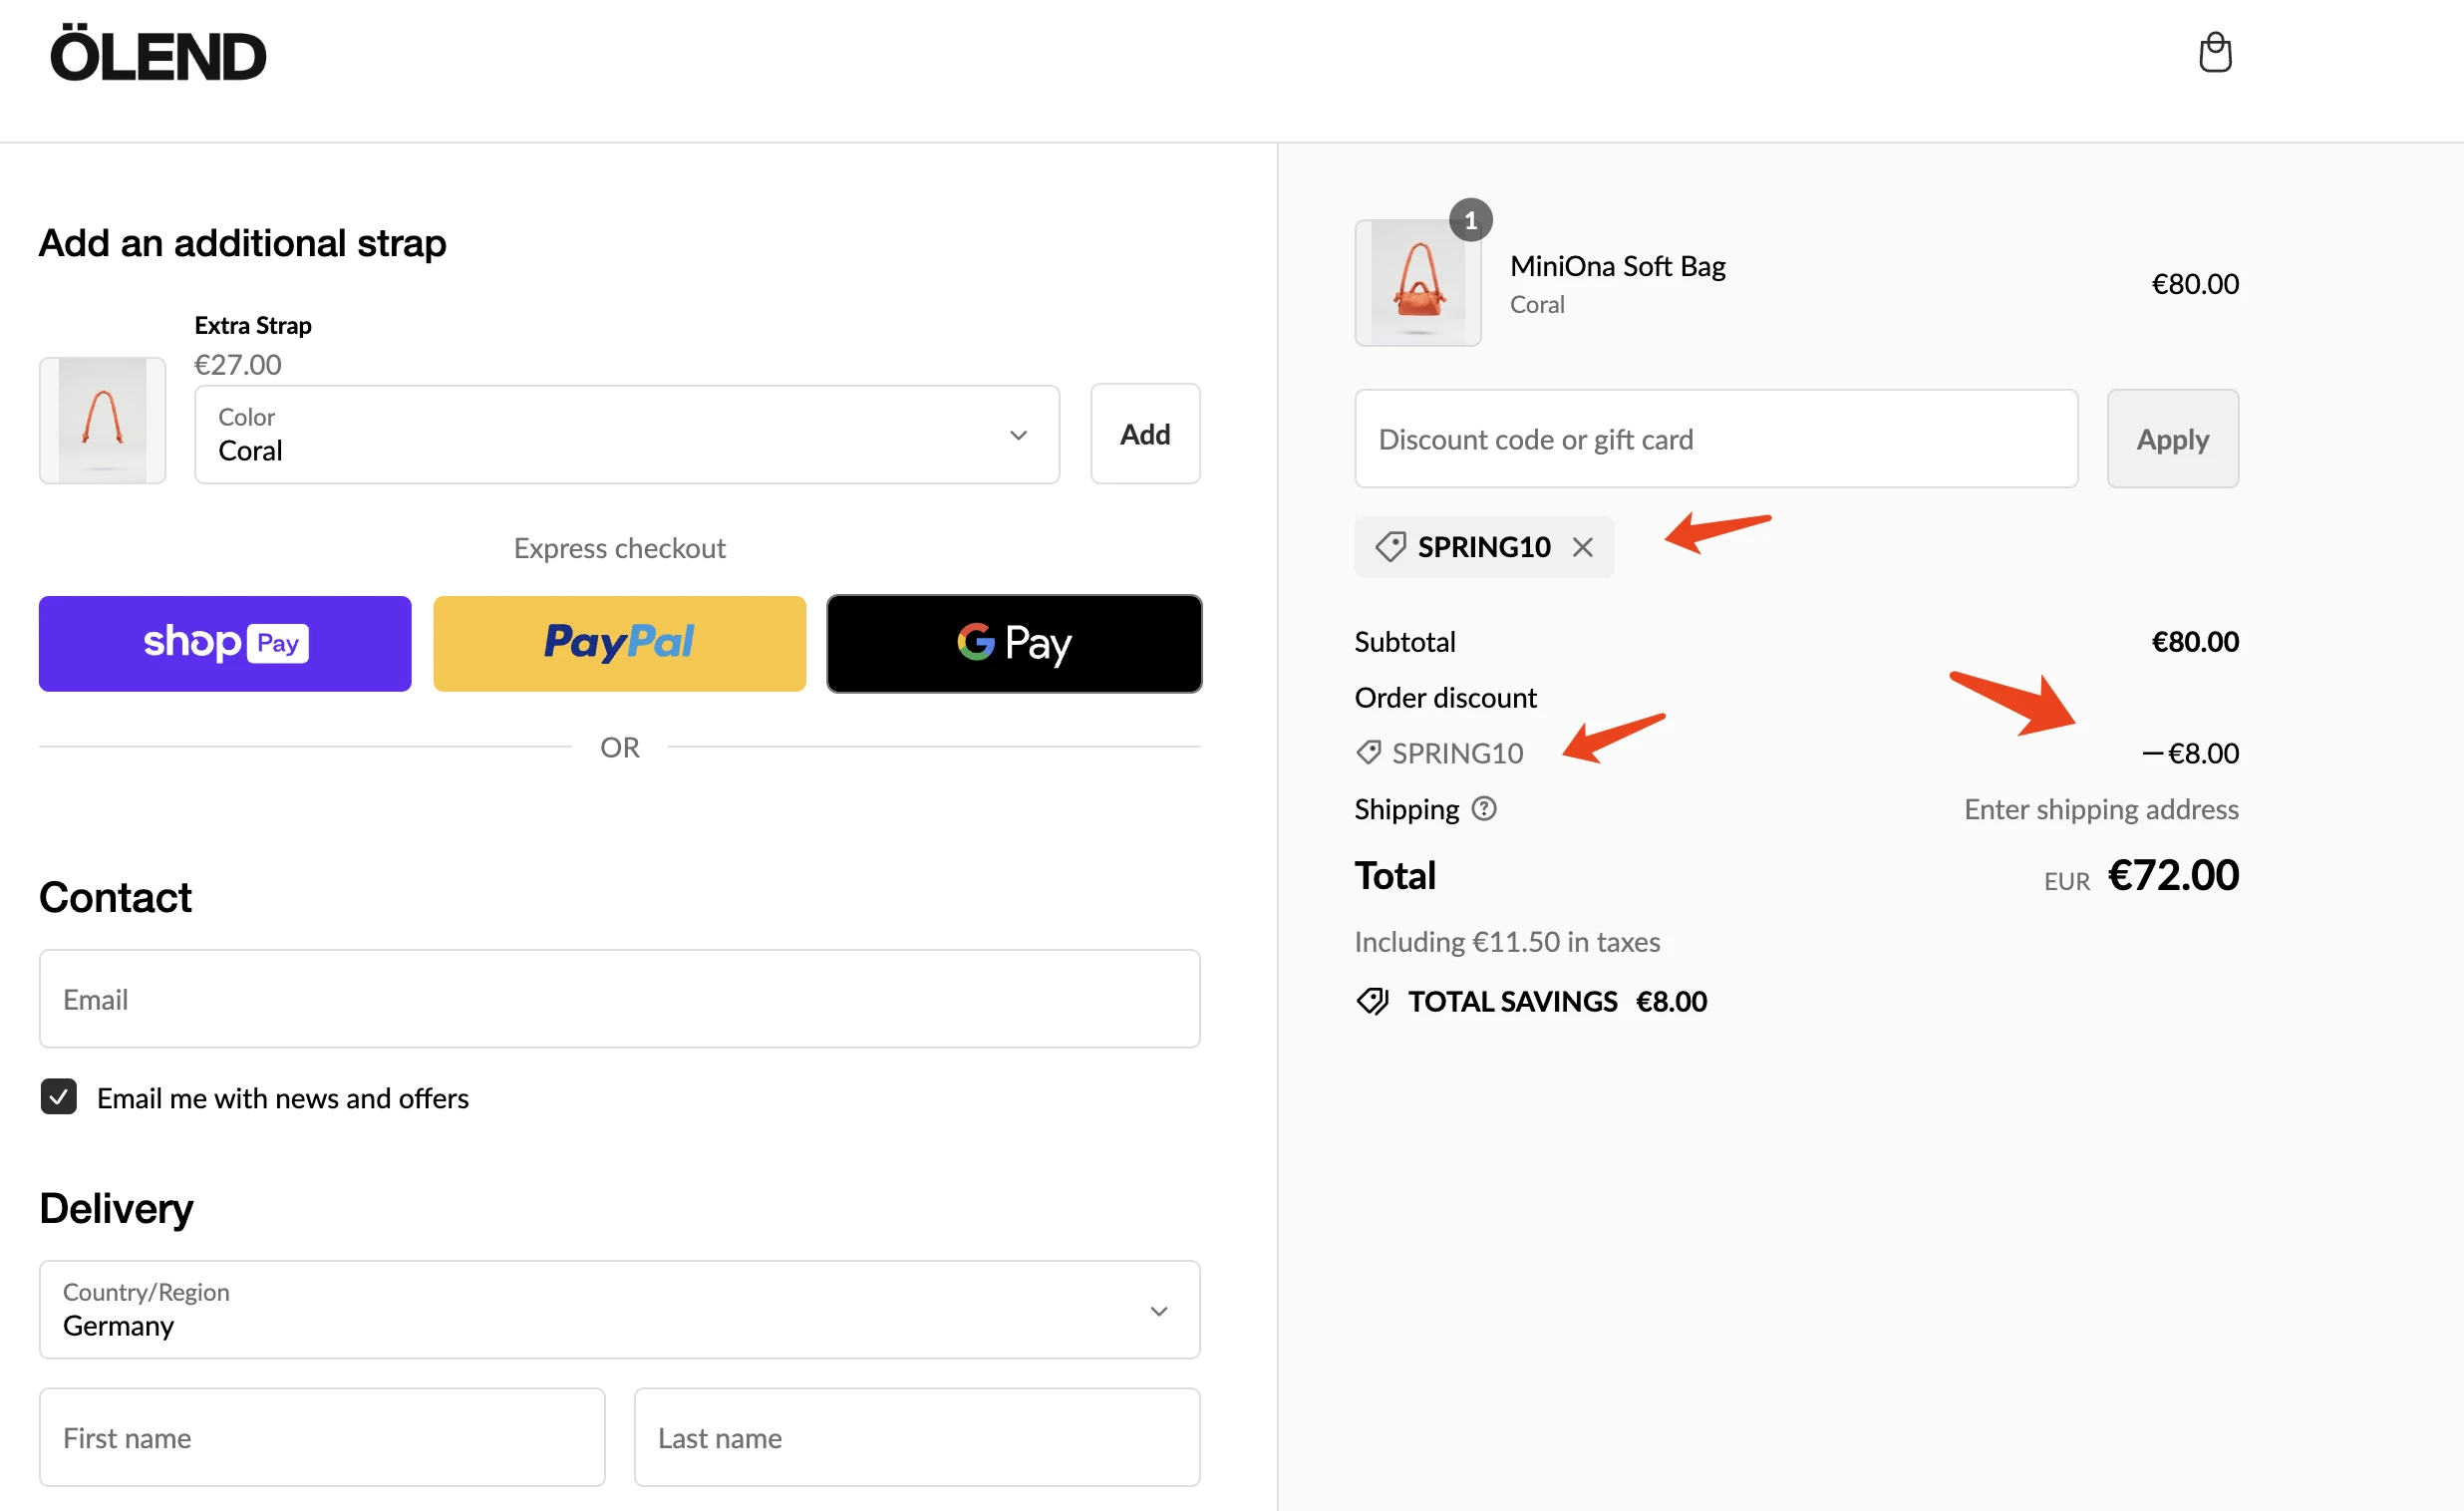
Task: Focus the First name field
Action: pyautogui.click(x=322, y=1437)
